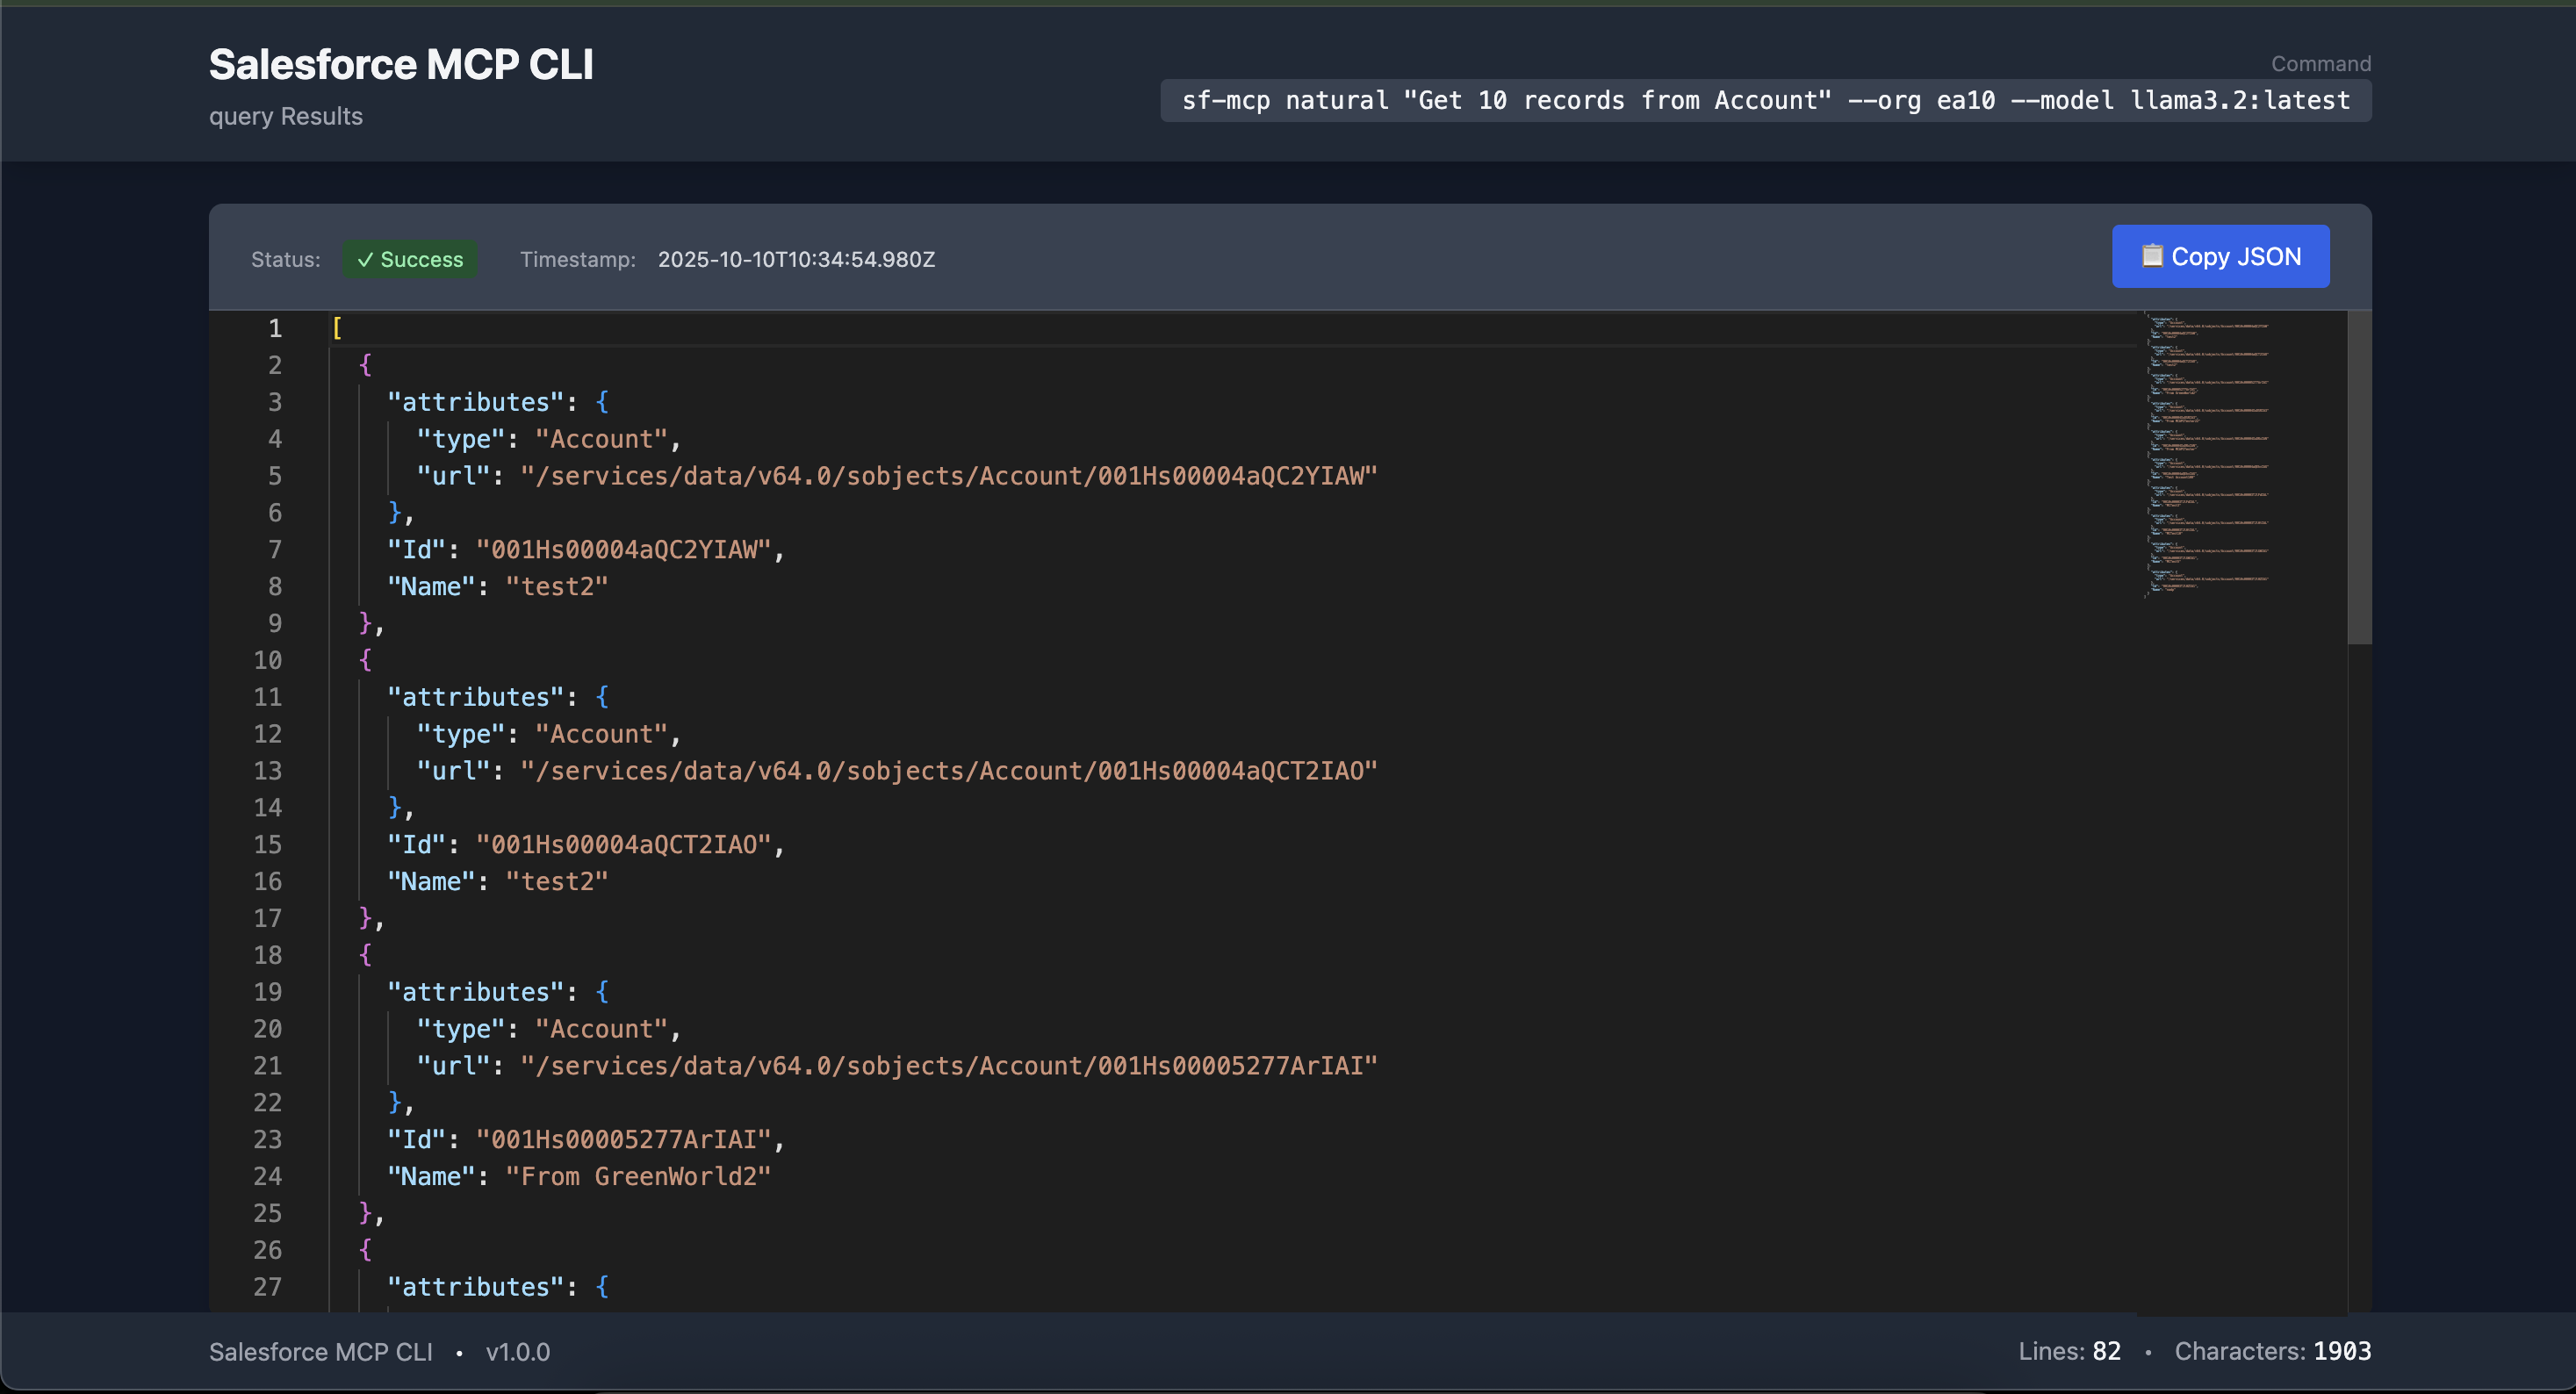Viewport: 2576px width, 1394px height.
Task: Click the checkmark icon in Success badge
Action: [366, 259]
